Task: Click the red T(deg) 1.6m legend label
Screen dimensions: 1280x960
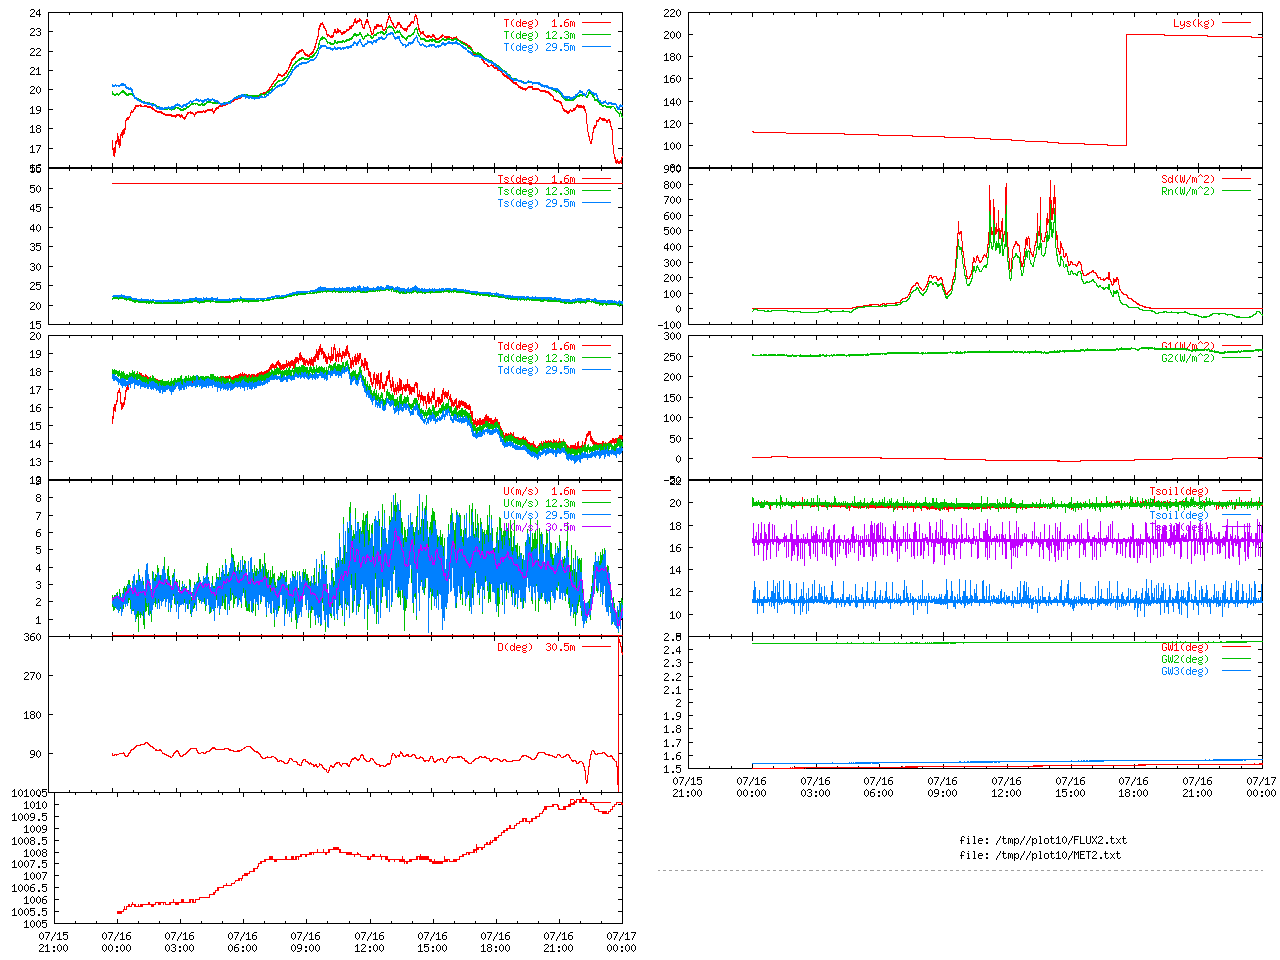Action: click(540, 23)
